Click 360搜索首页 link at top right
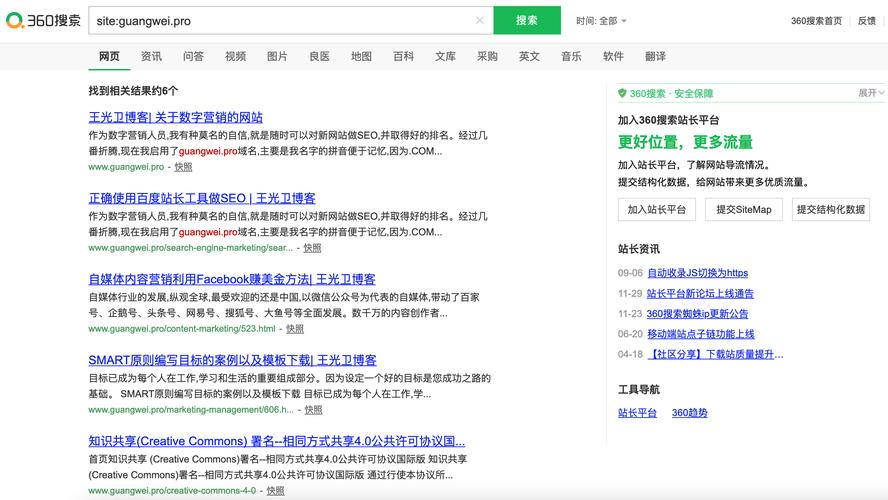This screenshot has height=500, width=888. (816, 21)
